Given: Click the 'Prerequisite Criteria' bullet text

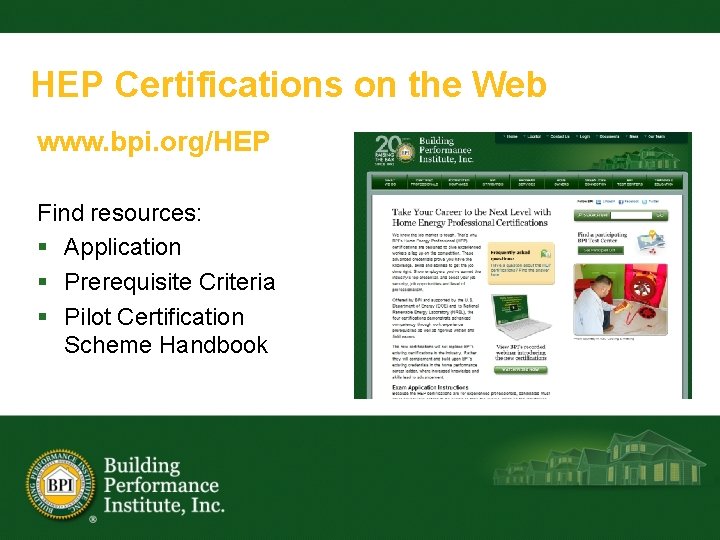Looking at the screenshot, I should coord(170,282).
